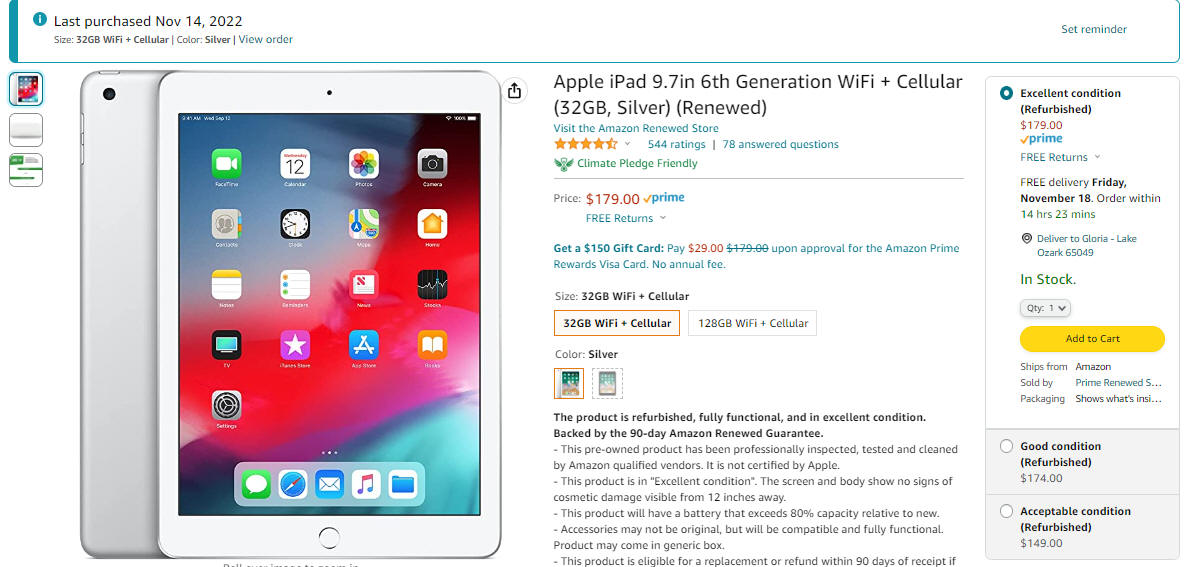Click the share icon beside product image
The height and width of the screenshot is (567, 1189).
tap(514, 90)
